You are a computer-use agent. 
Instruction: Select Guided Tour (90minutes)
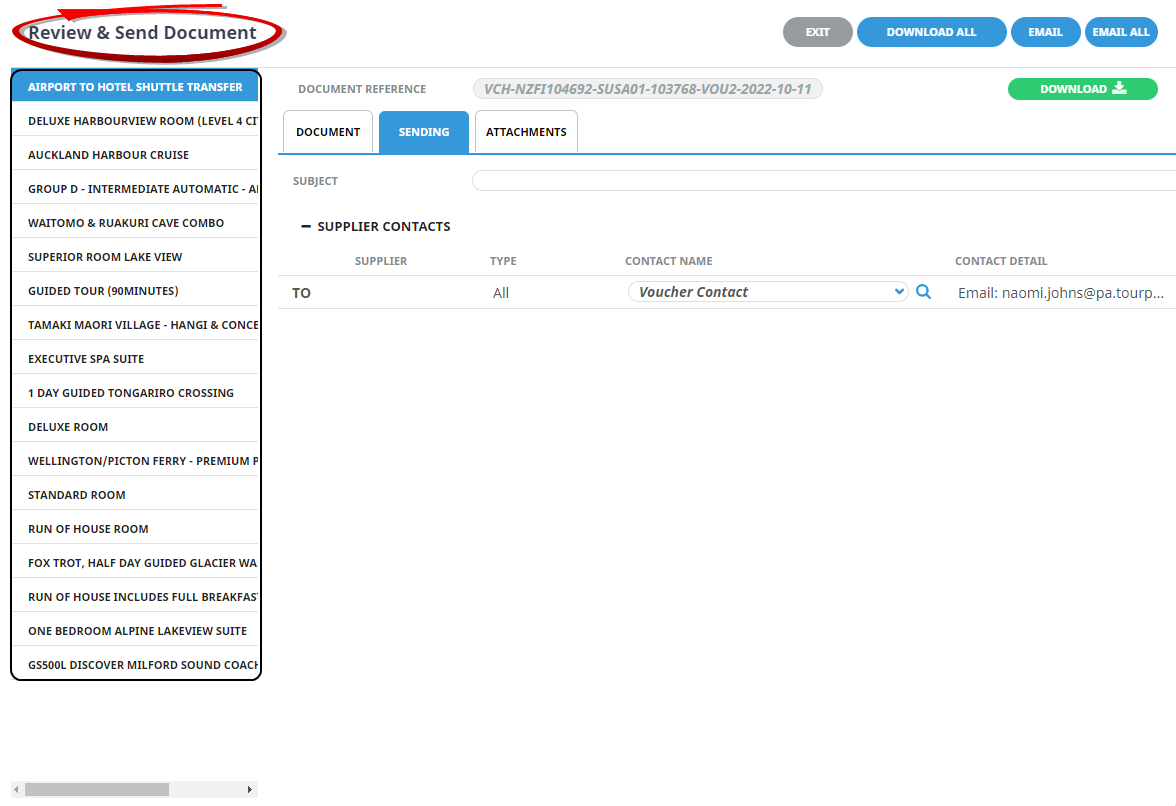(135, 291)
